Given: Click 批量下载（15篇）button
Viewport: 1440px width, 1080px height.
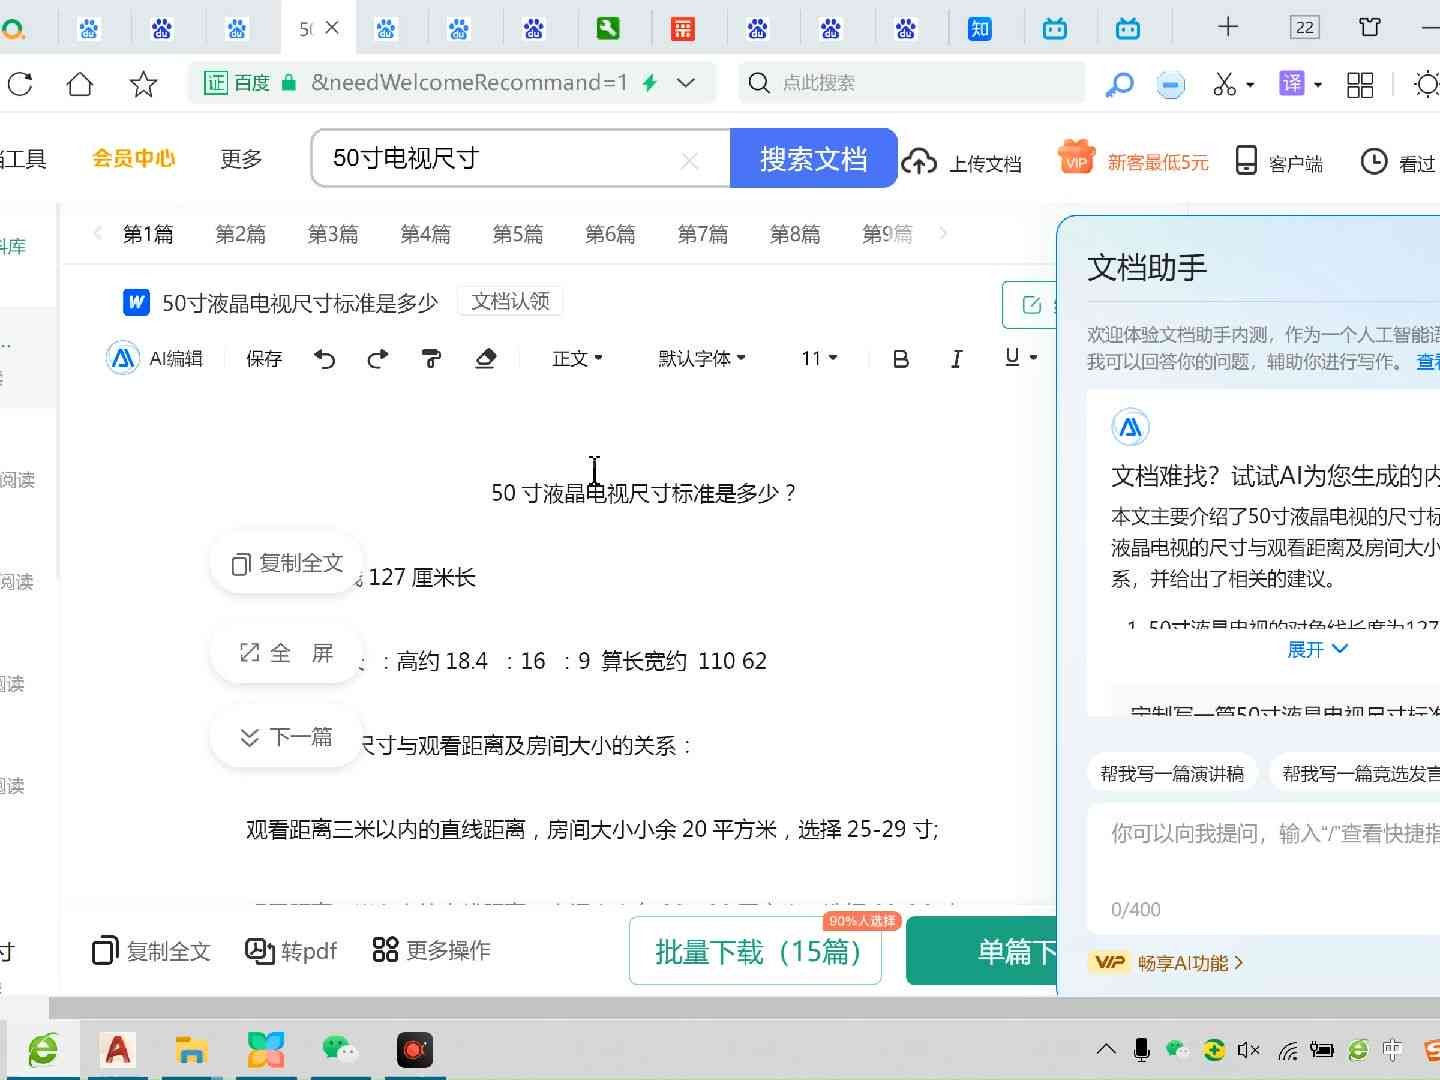Looking at the screenshot, I should click(x=756, y=951).
